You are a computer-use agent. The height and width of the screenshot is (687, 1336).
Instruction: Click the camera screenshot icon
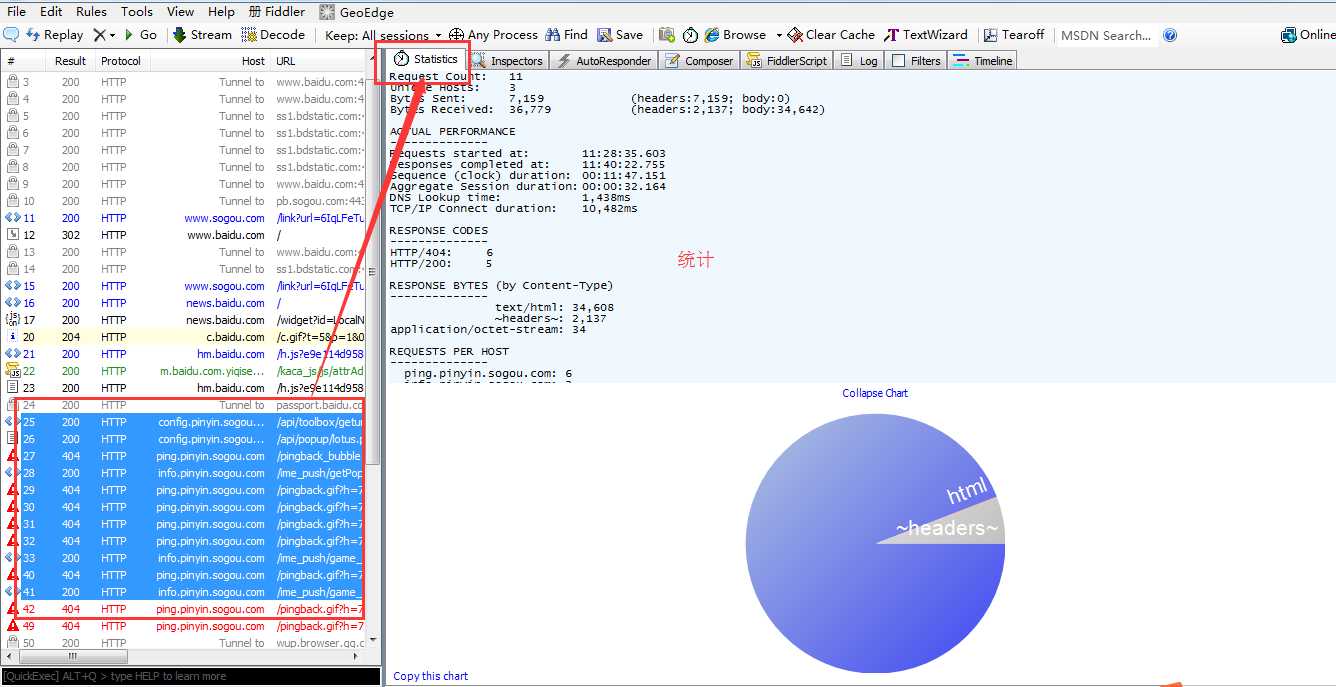click(667, 35)
